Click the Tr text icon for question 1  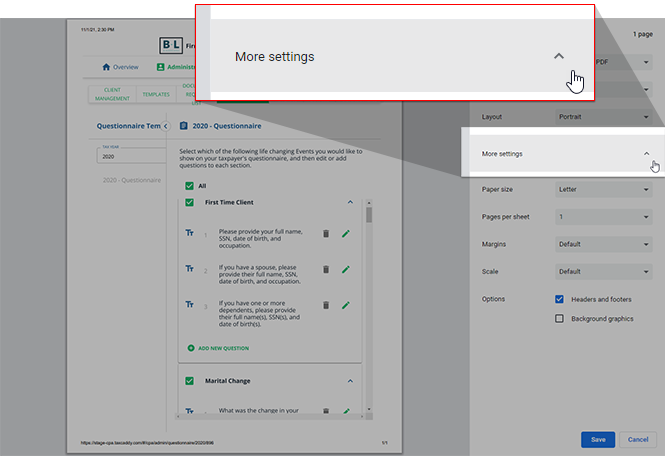[189, 233]
